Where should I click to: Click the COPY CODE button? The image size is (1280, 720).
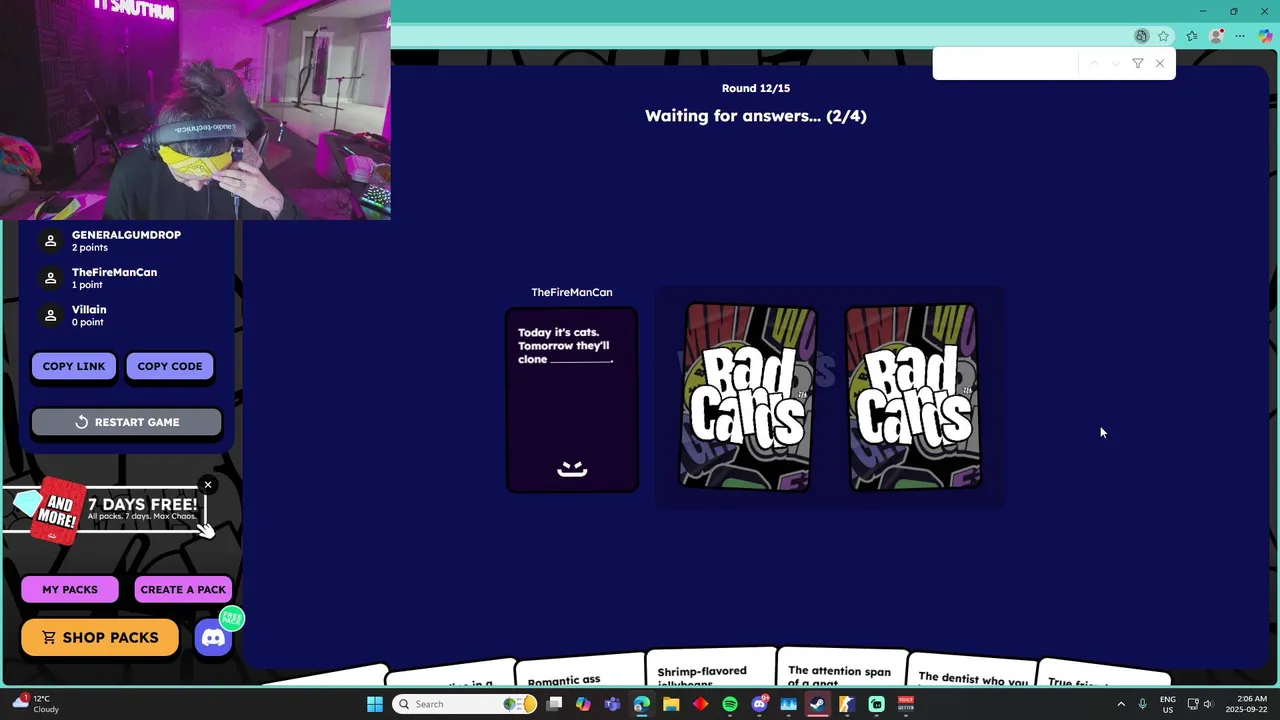170,366
